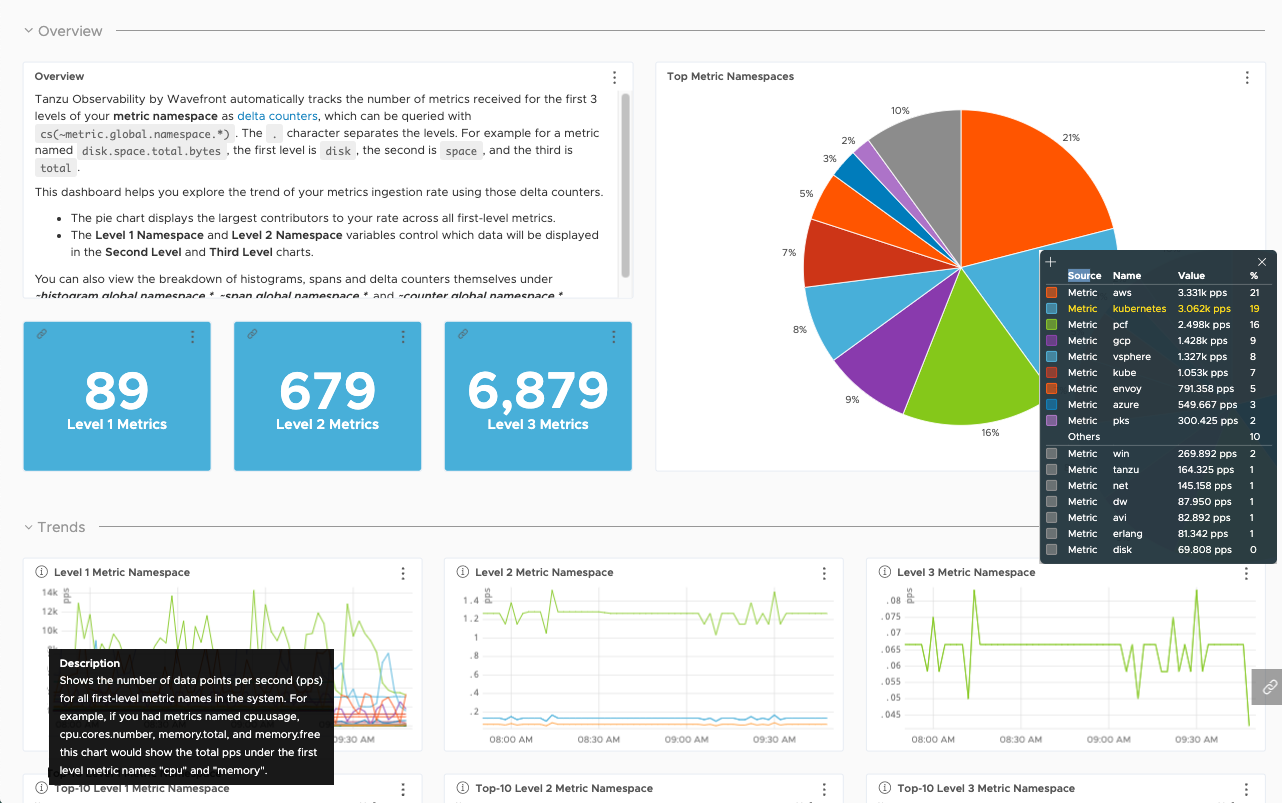Click the gray swatch for win in the legend
Screen dimensions: 1282x803
tap(1051, 454)
